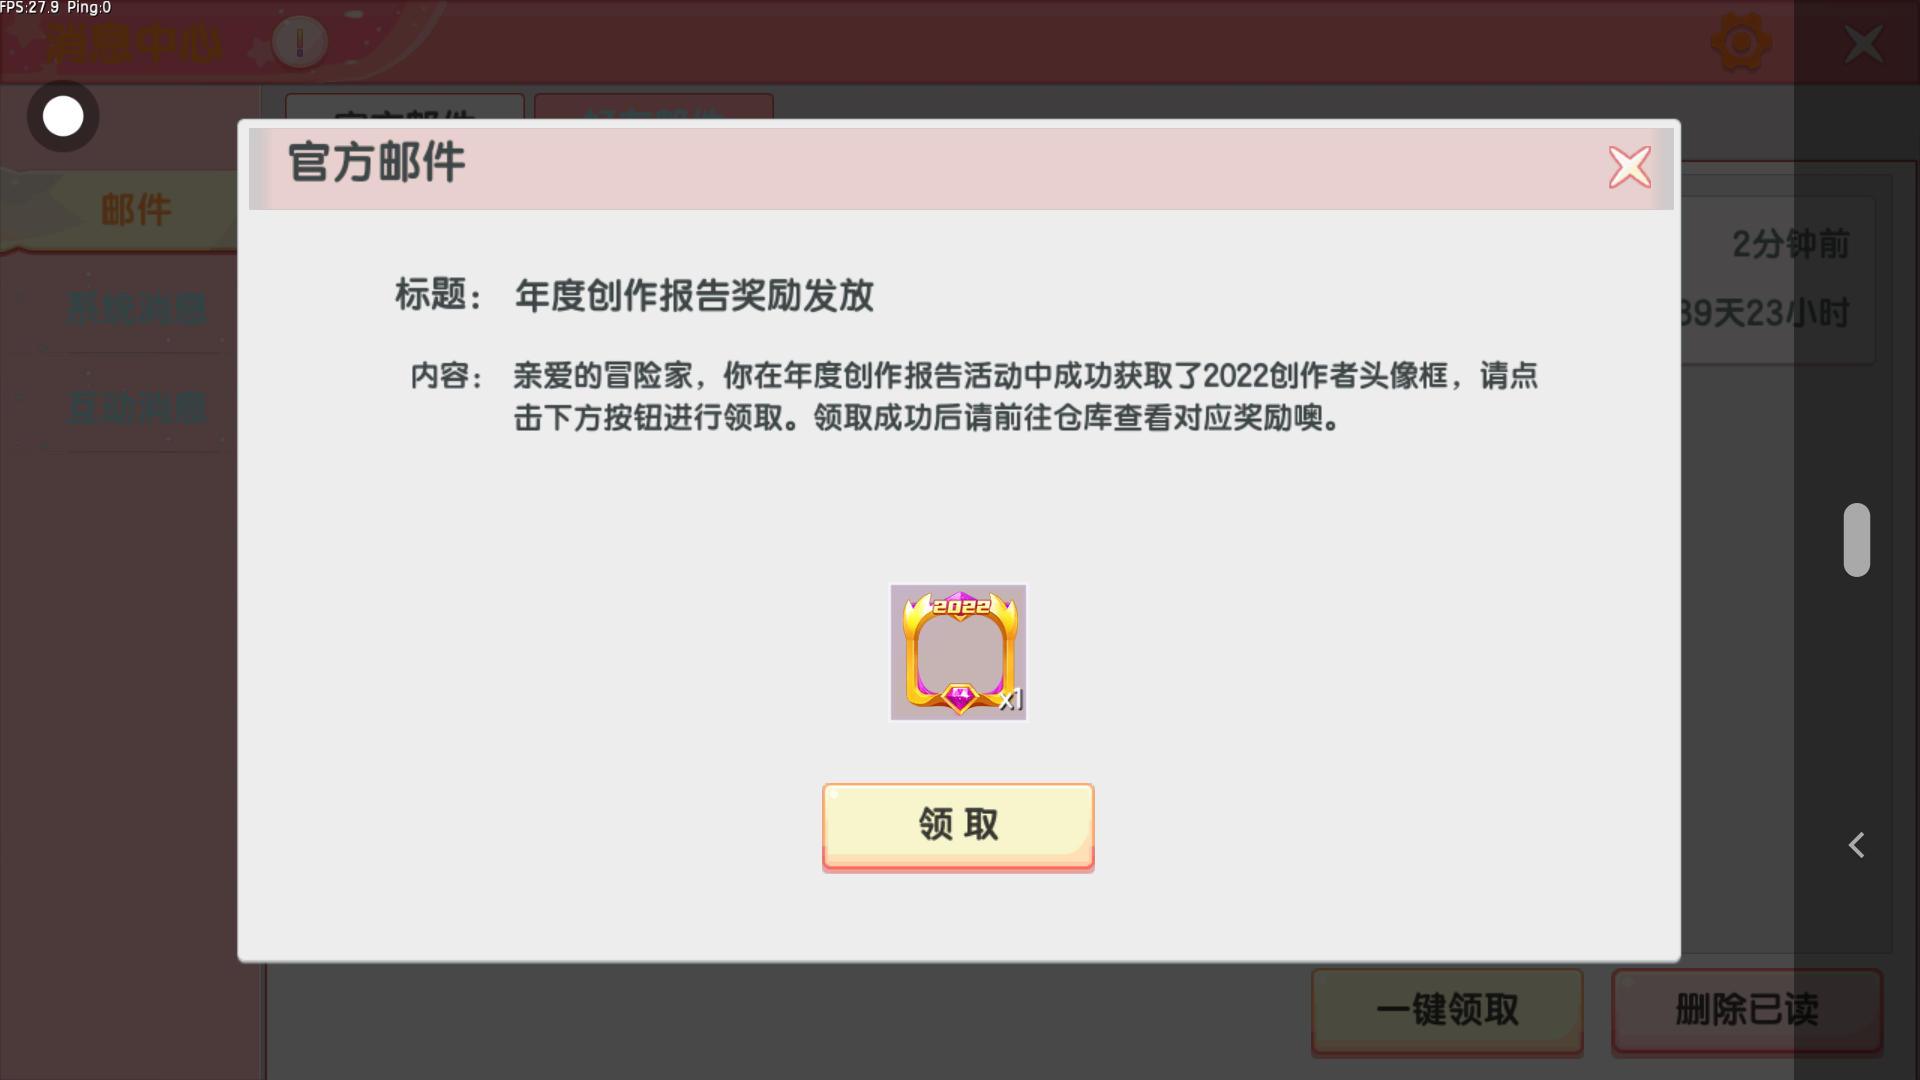Click the white scrollbar handle on right

pyautogui.click(x=1857, y=540)
